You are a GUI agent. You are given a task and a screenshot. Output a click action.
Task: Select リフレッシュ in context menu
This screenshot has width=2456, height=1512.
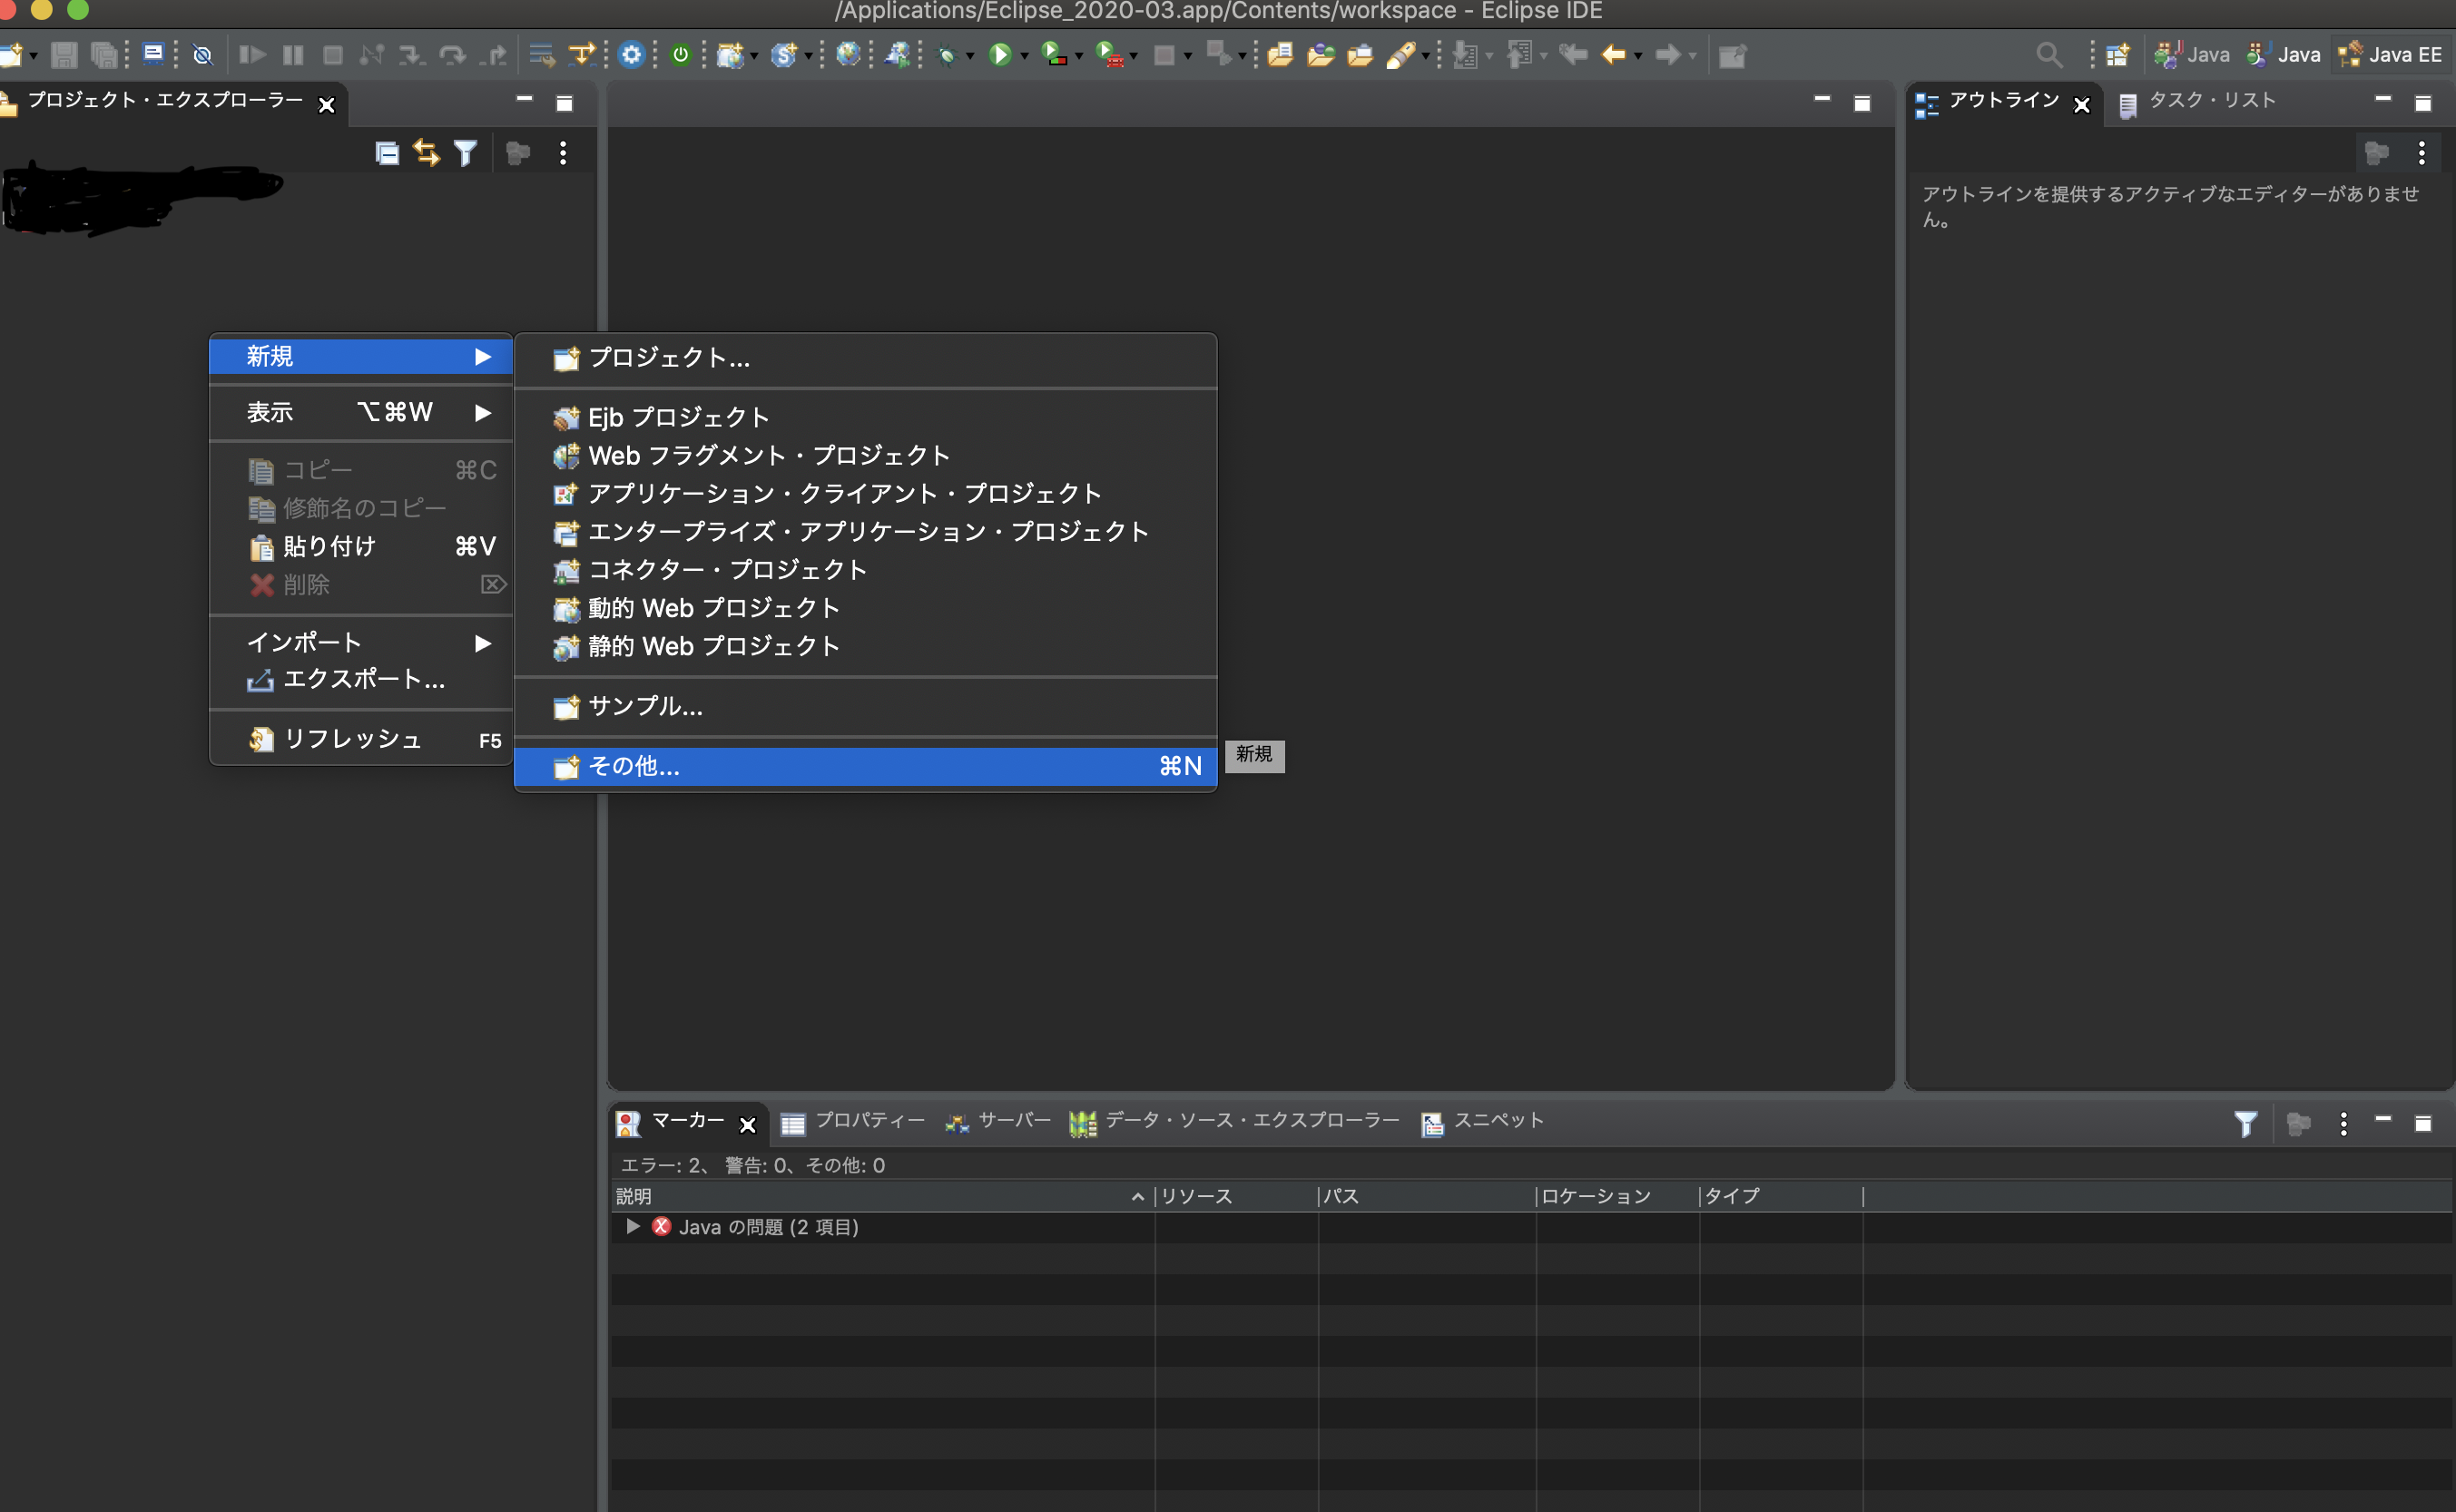[x=361, y=739]
